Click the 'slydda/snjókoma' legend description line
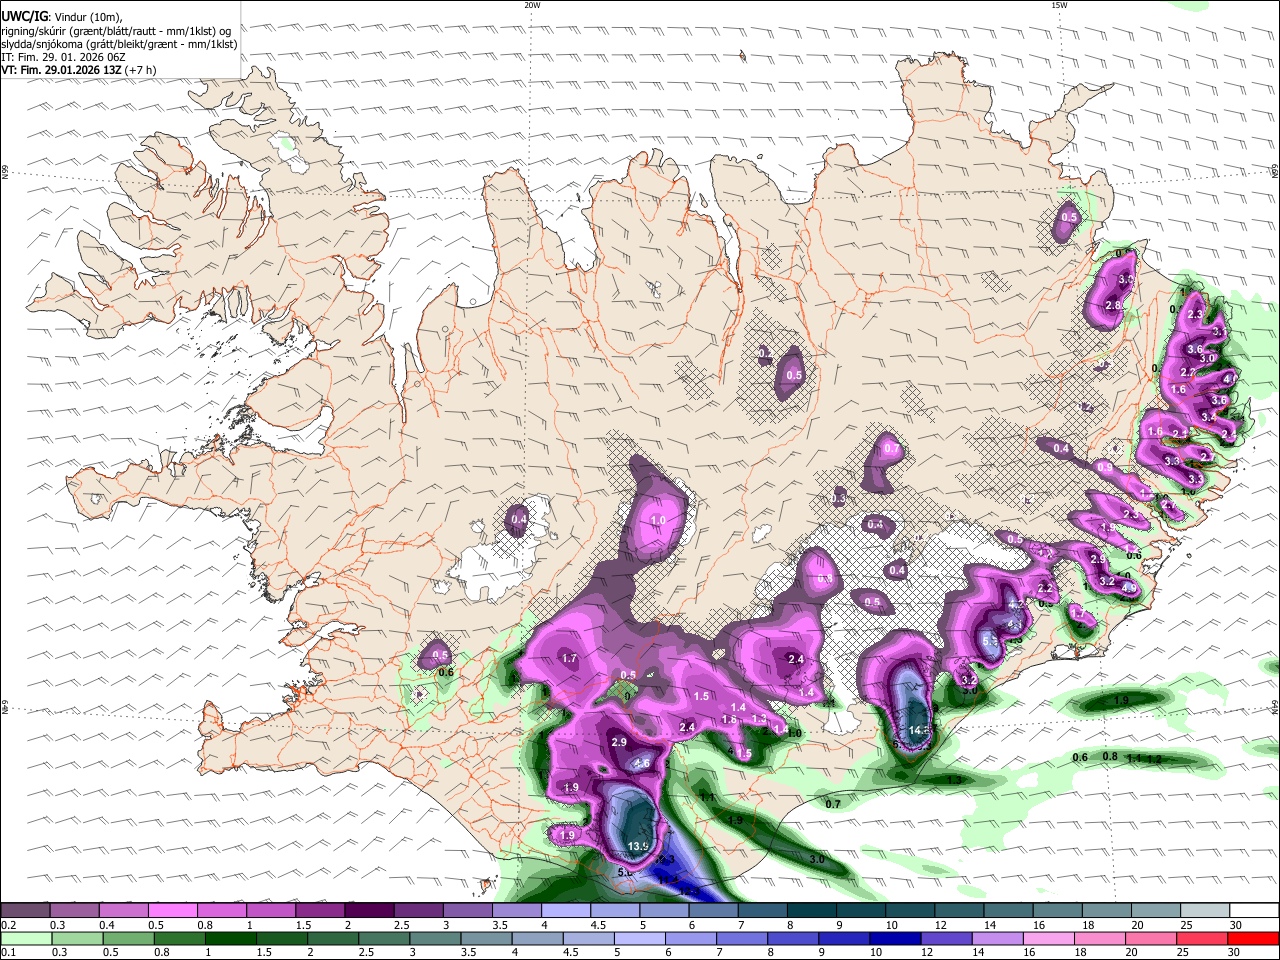Screen dimensions: 1280x960 [119, 44]
